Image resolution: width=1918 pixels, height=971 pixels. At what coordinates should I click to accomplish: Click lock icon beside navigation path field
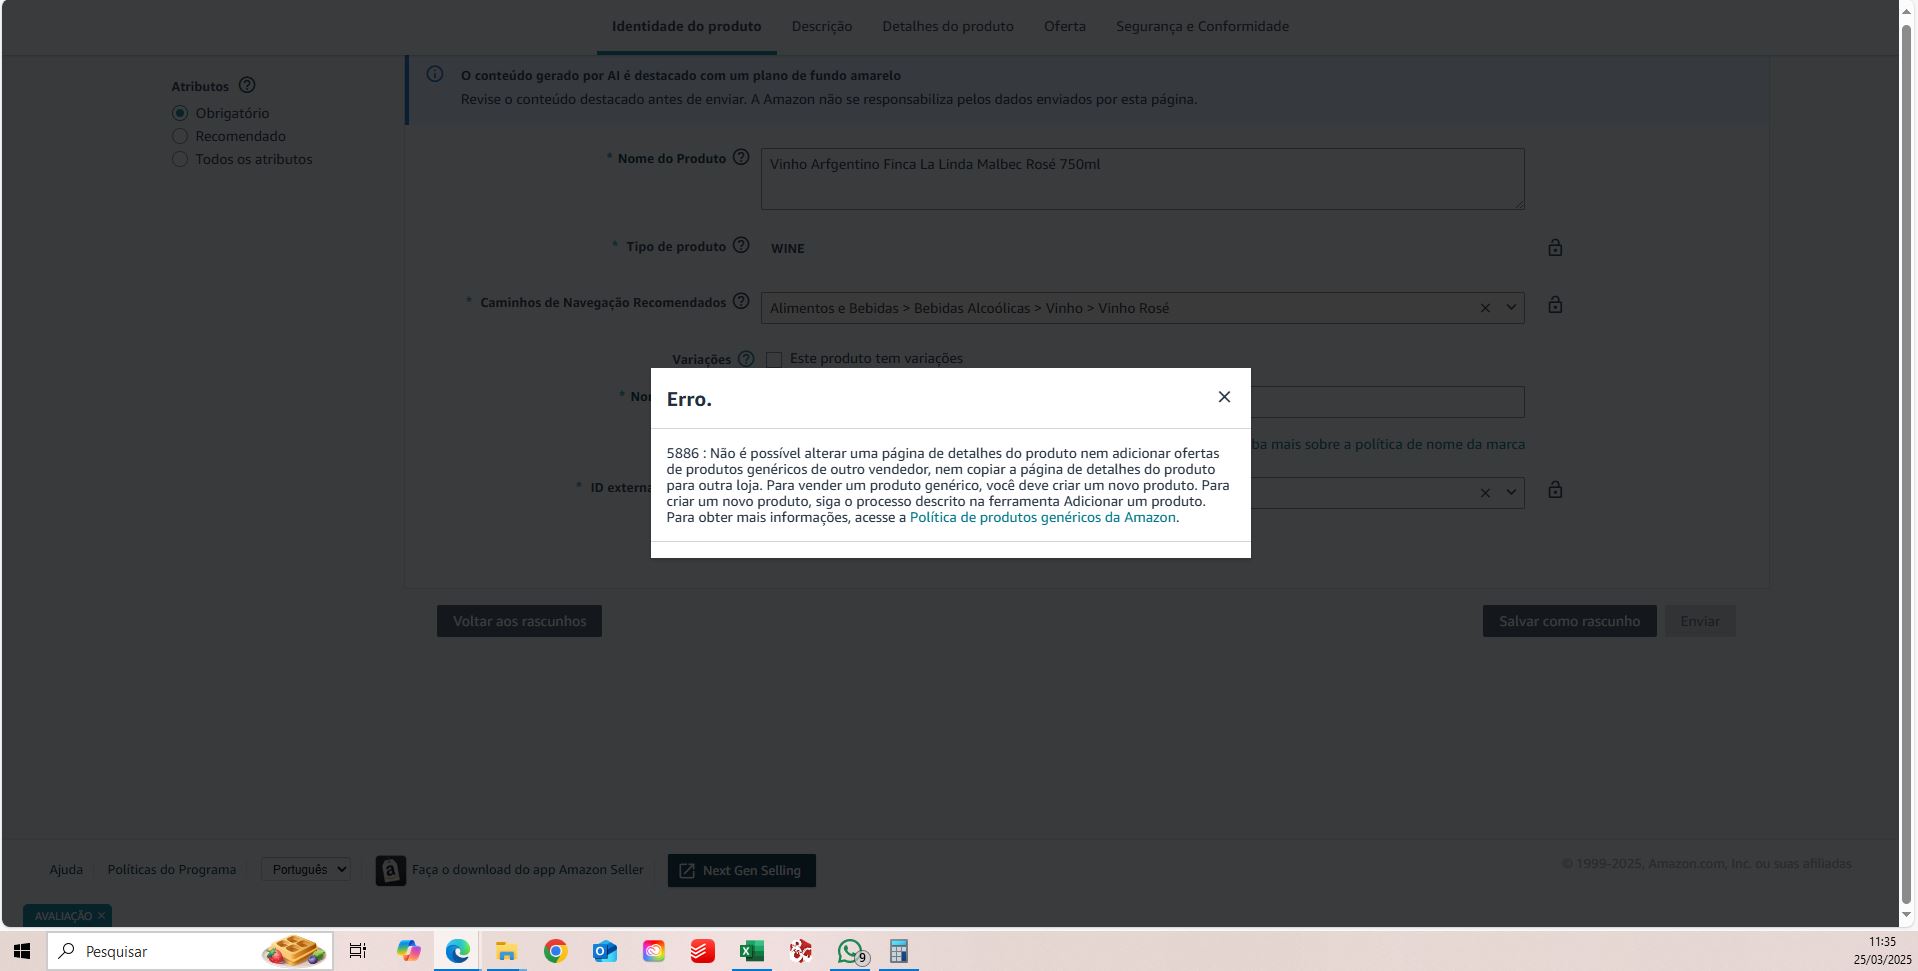pyautogui.click(x=1555, y=304)
